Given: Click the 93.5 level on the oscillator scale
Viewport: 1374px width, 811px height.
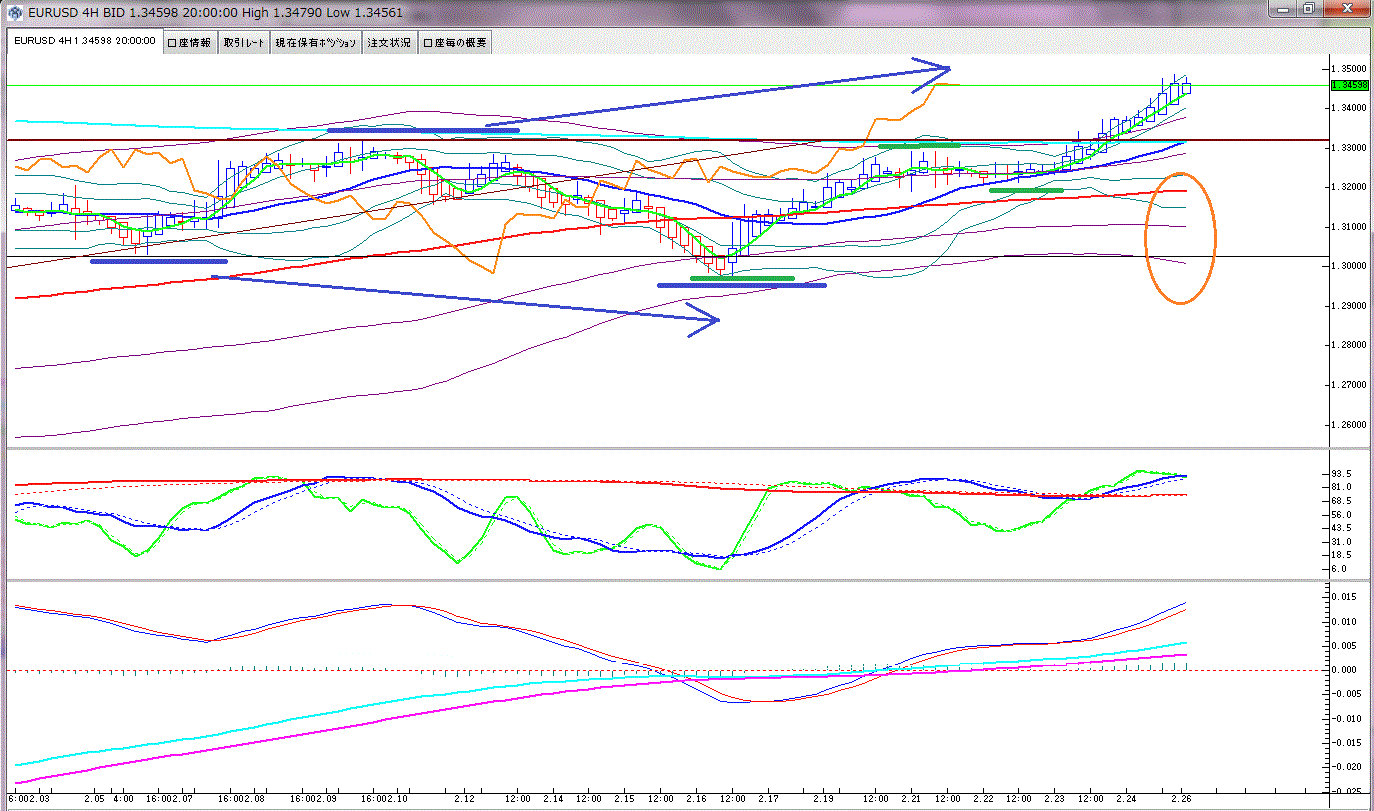Looking at the screenshot, I should click(x=1342, y=474).
